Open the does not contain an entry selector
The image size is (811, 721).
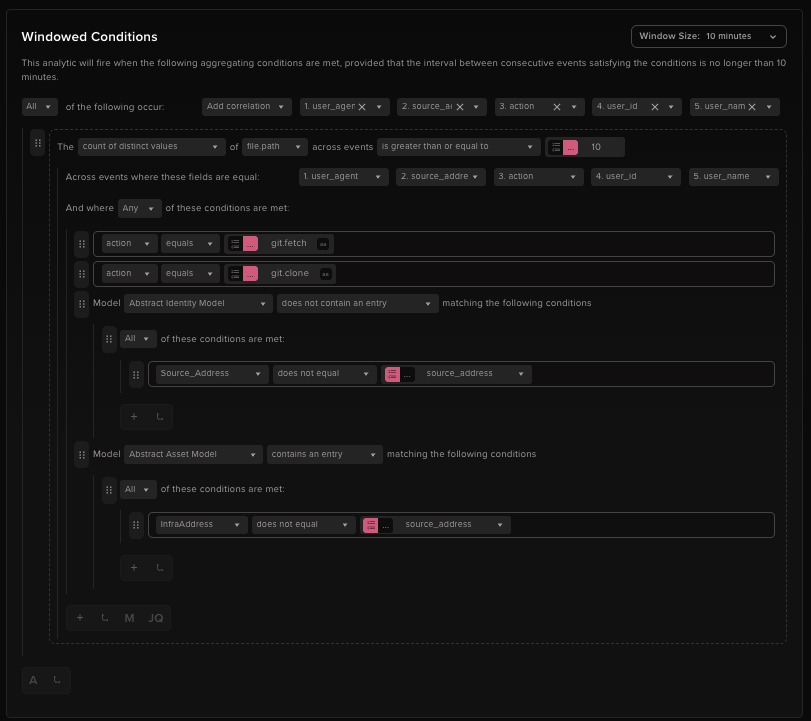(357, 302)
